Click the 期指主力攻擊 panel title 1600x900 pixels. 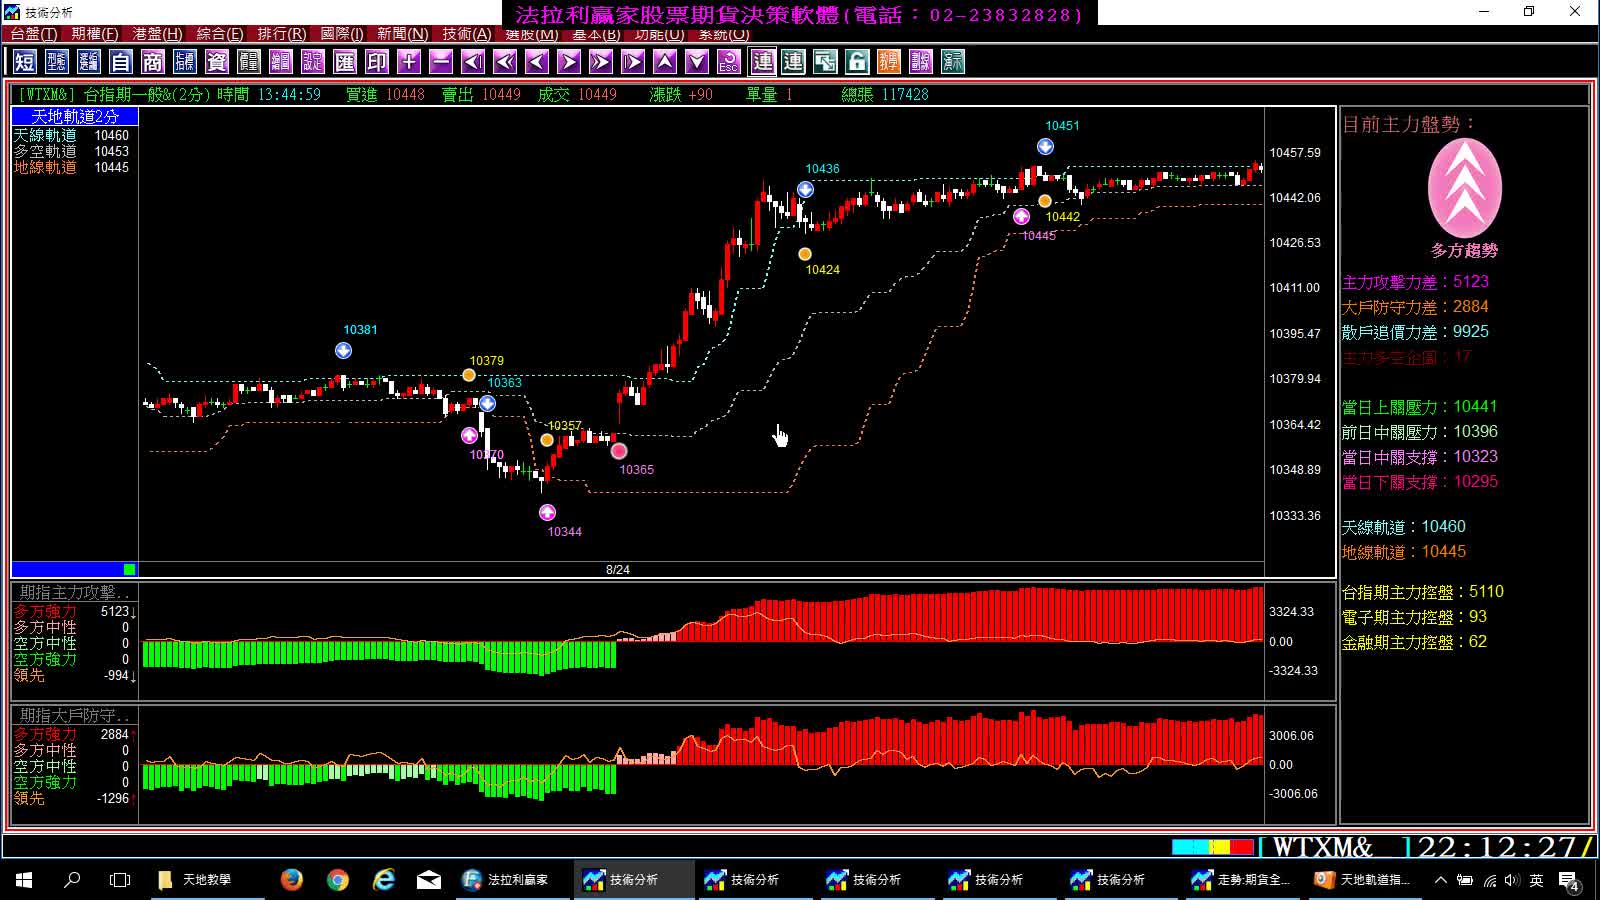74,592
